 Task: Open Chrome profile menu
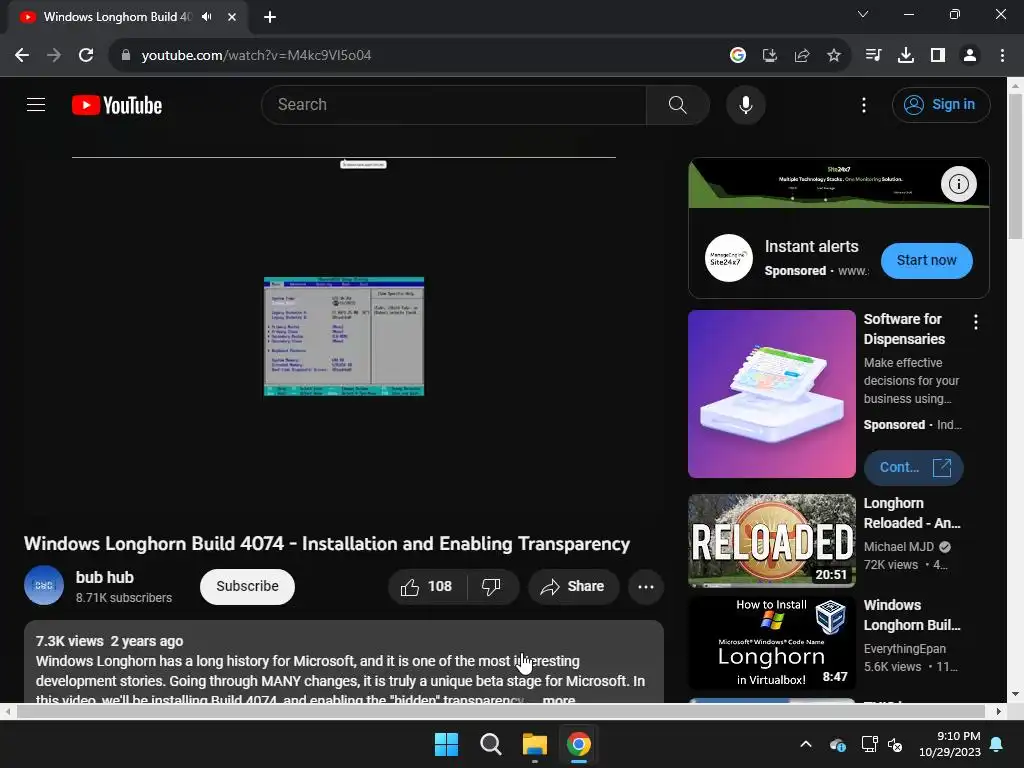pyautogui.click(x=970, y=56)
